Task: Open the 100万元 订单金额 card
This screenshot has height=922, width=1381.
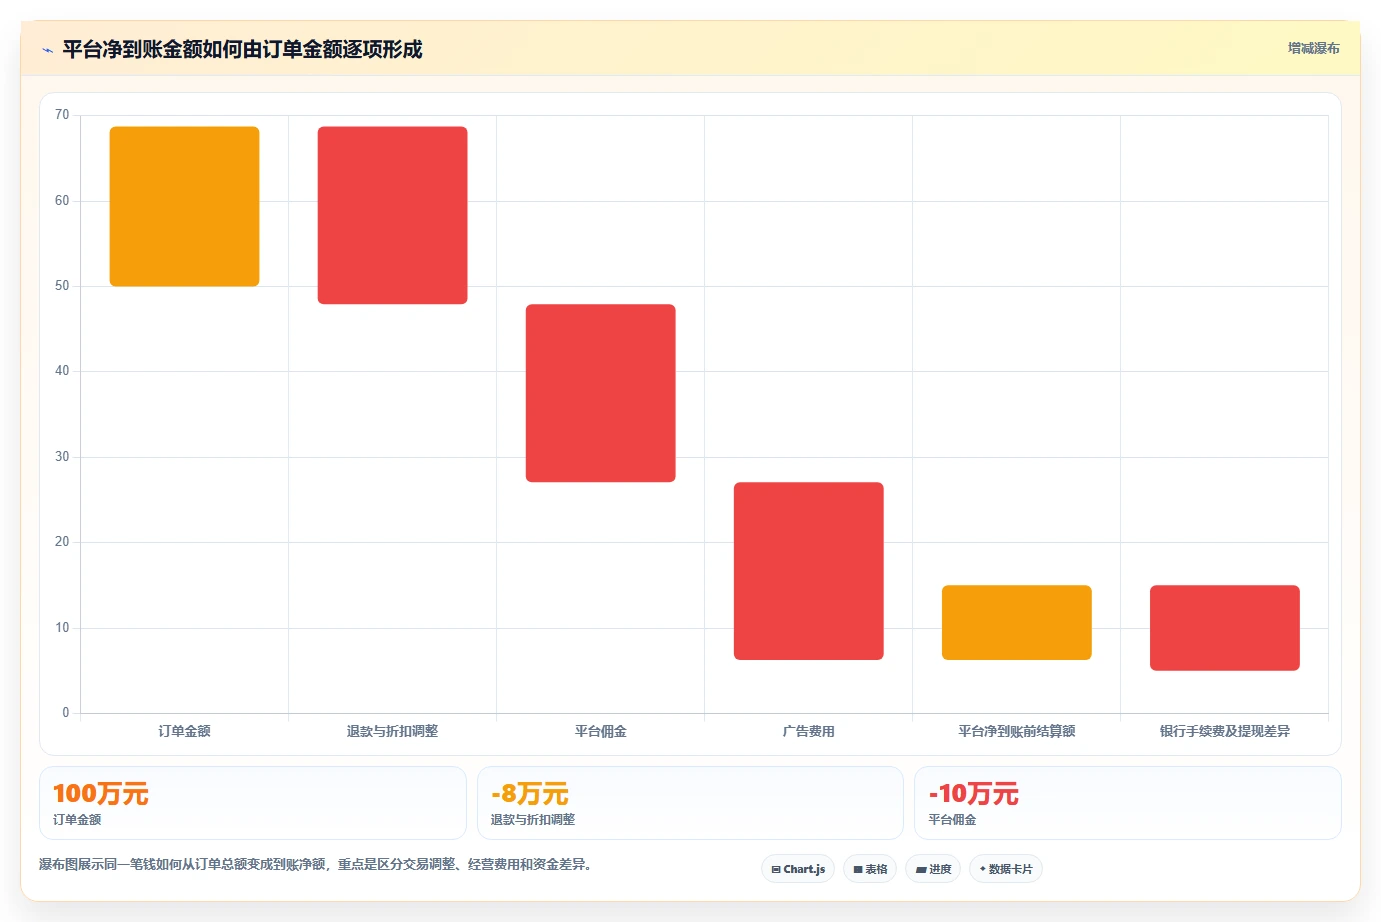Action: 253,803
